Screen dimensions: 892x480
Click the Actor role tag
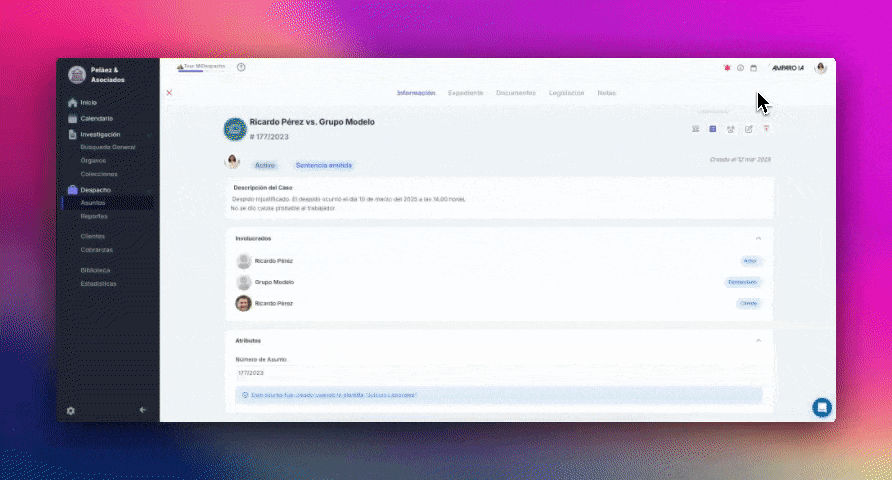tap(750, 261)
